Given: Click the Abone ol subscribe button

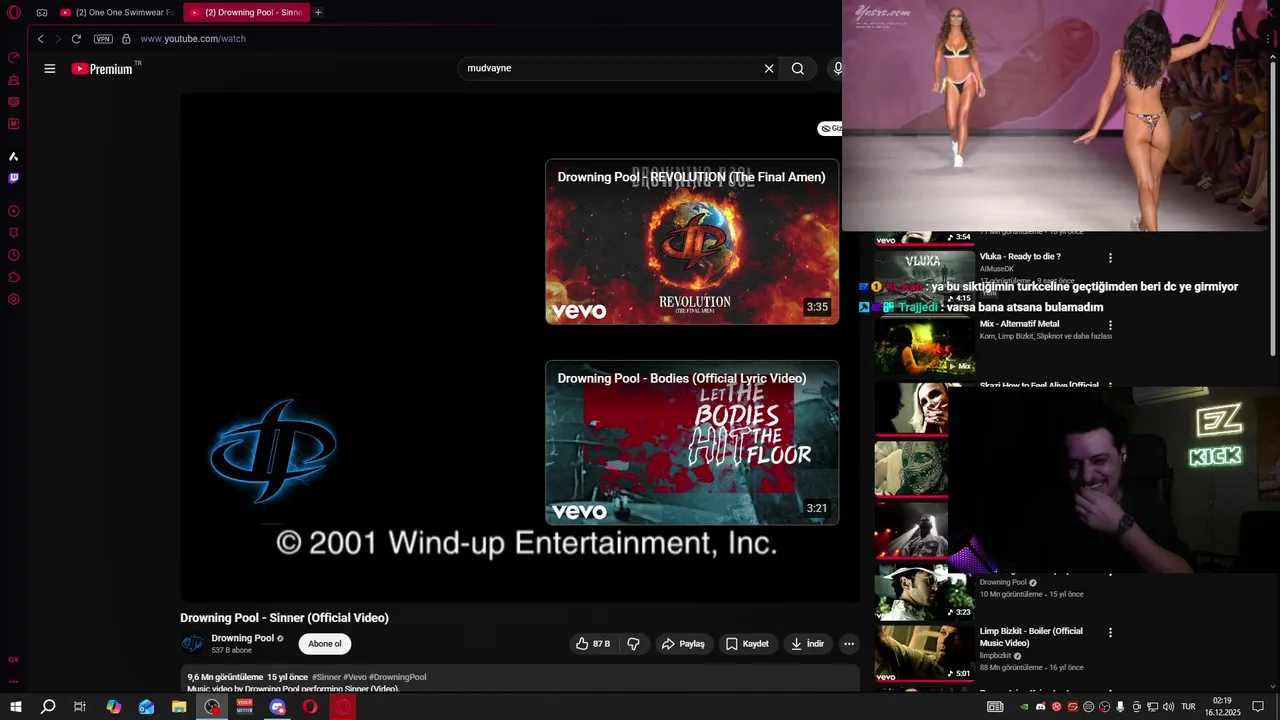Looking at the screenshot, I should 325,644.
